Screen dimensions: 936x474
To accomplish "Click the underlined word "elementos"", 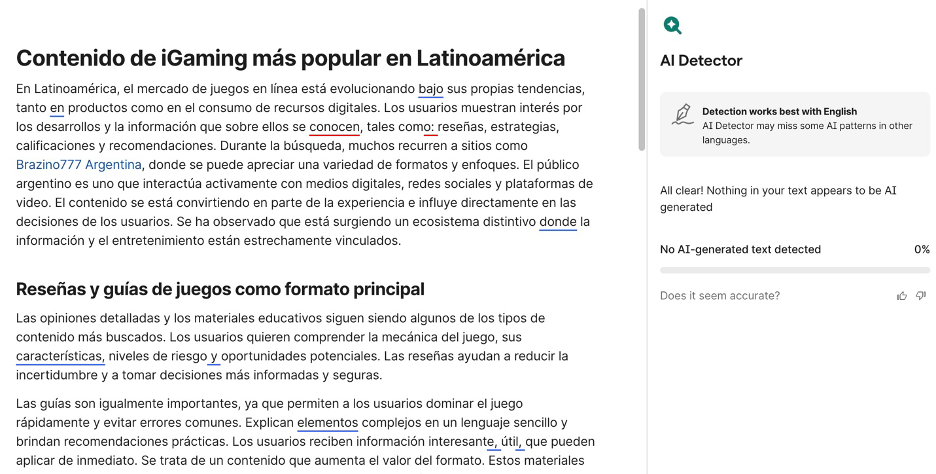I will click(x=327, y=422).
